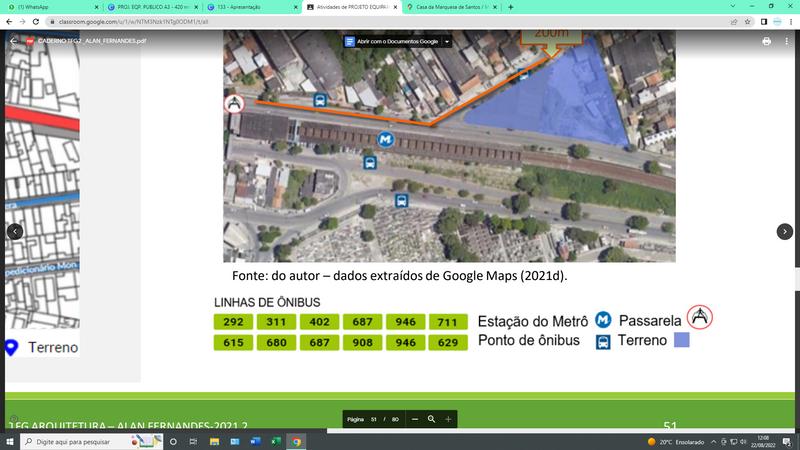Viewport: 800px width, 450px height.
Task: Open Cortana from the taskbar
Action: pyautogui.click(x=173, y=442)
